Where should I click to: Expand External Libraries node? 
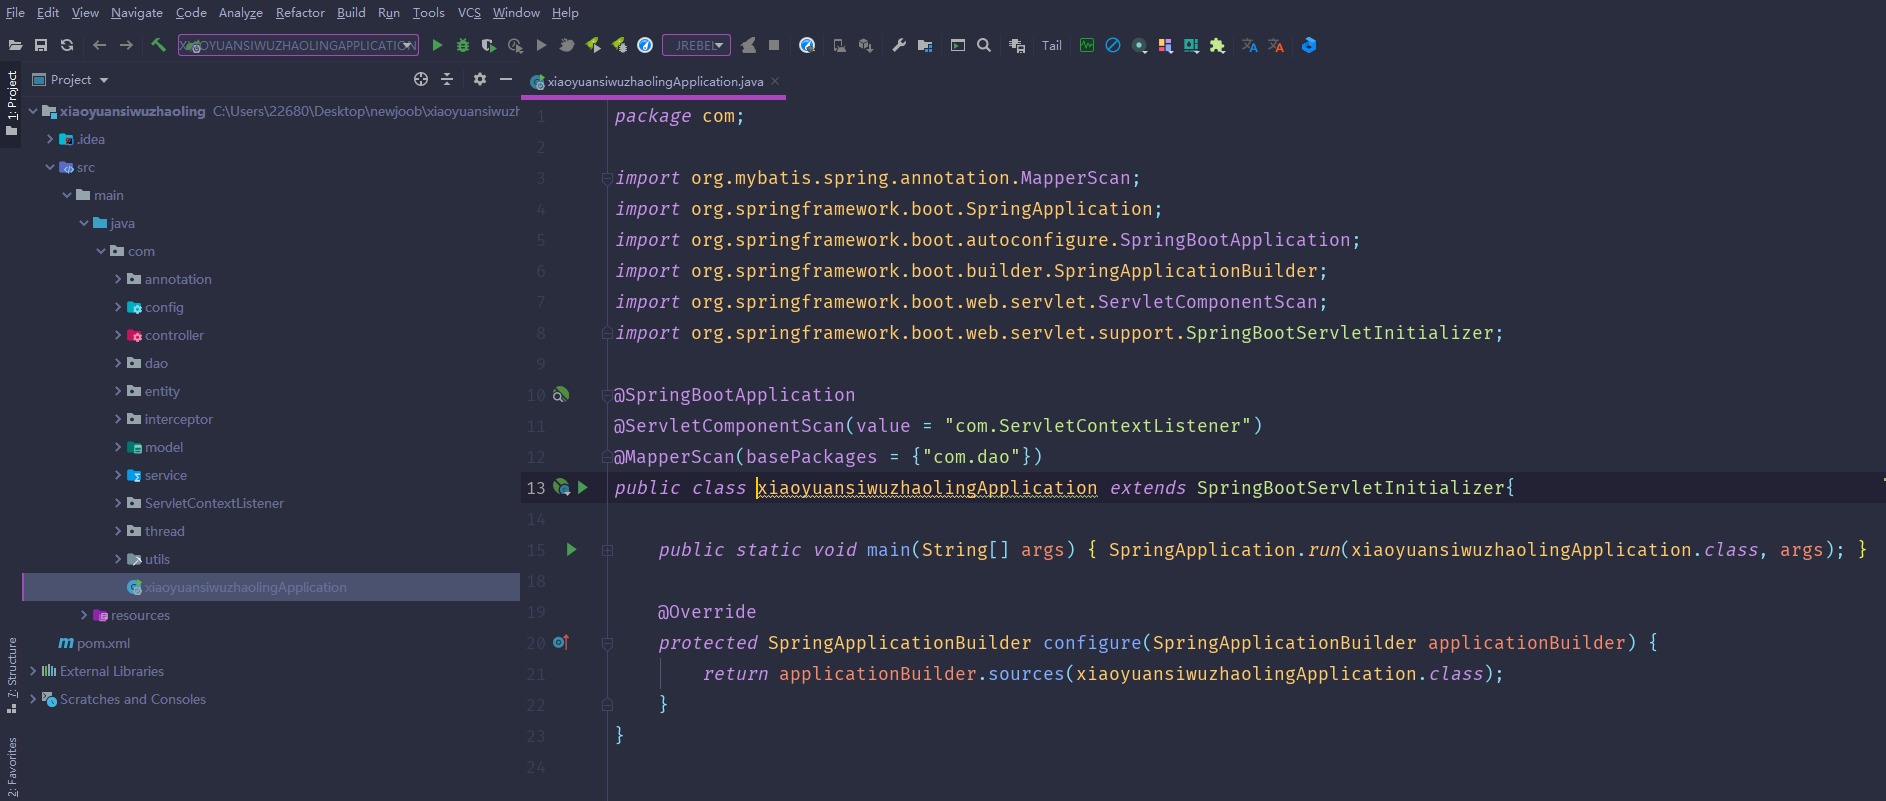click(33, 671)
